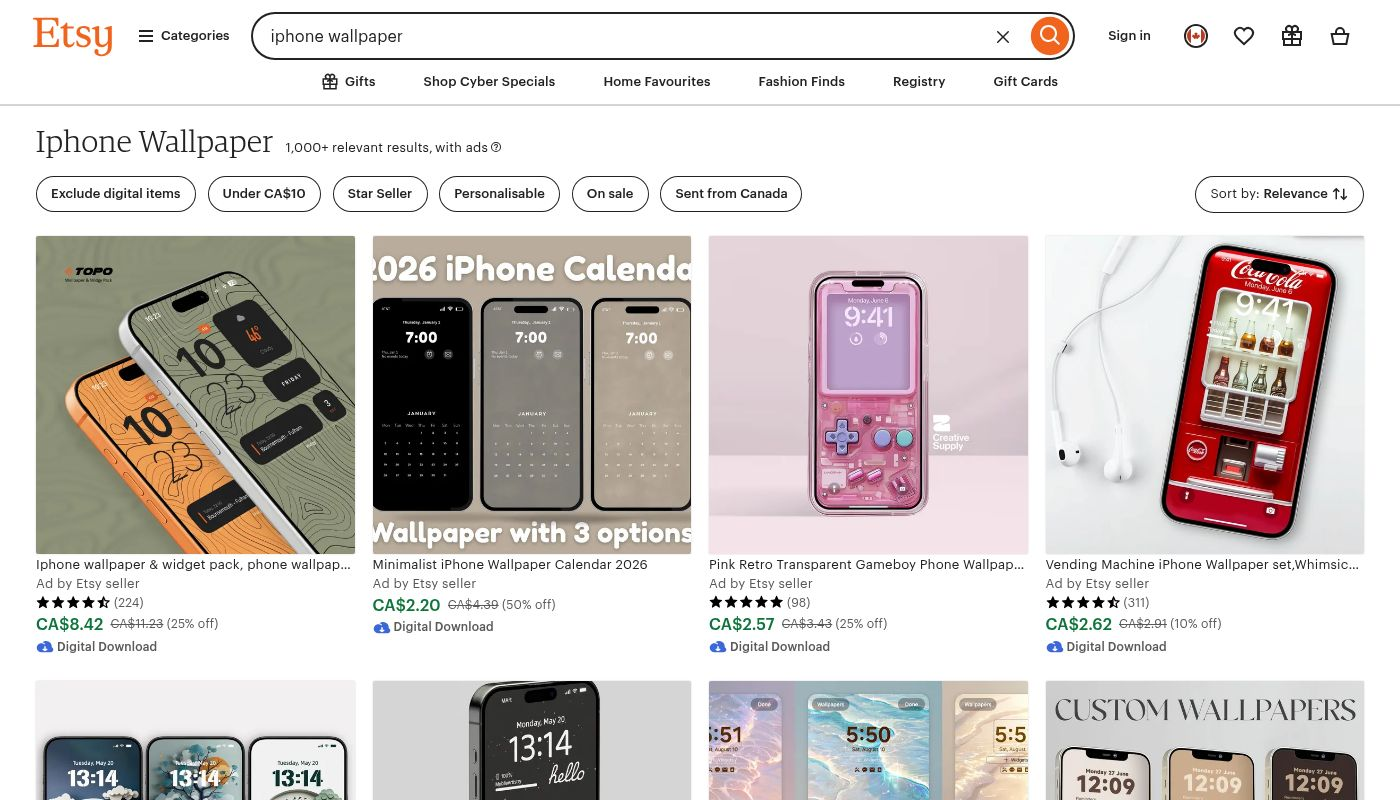The image size is (1400, 800).
Task: Click the orange search magnifier button
Action: tap(1049, 36)
